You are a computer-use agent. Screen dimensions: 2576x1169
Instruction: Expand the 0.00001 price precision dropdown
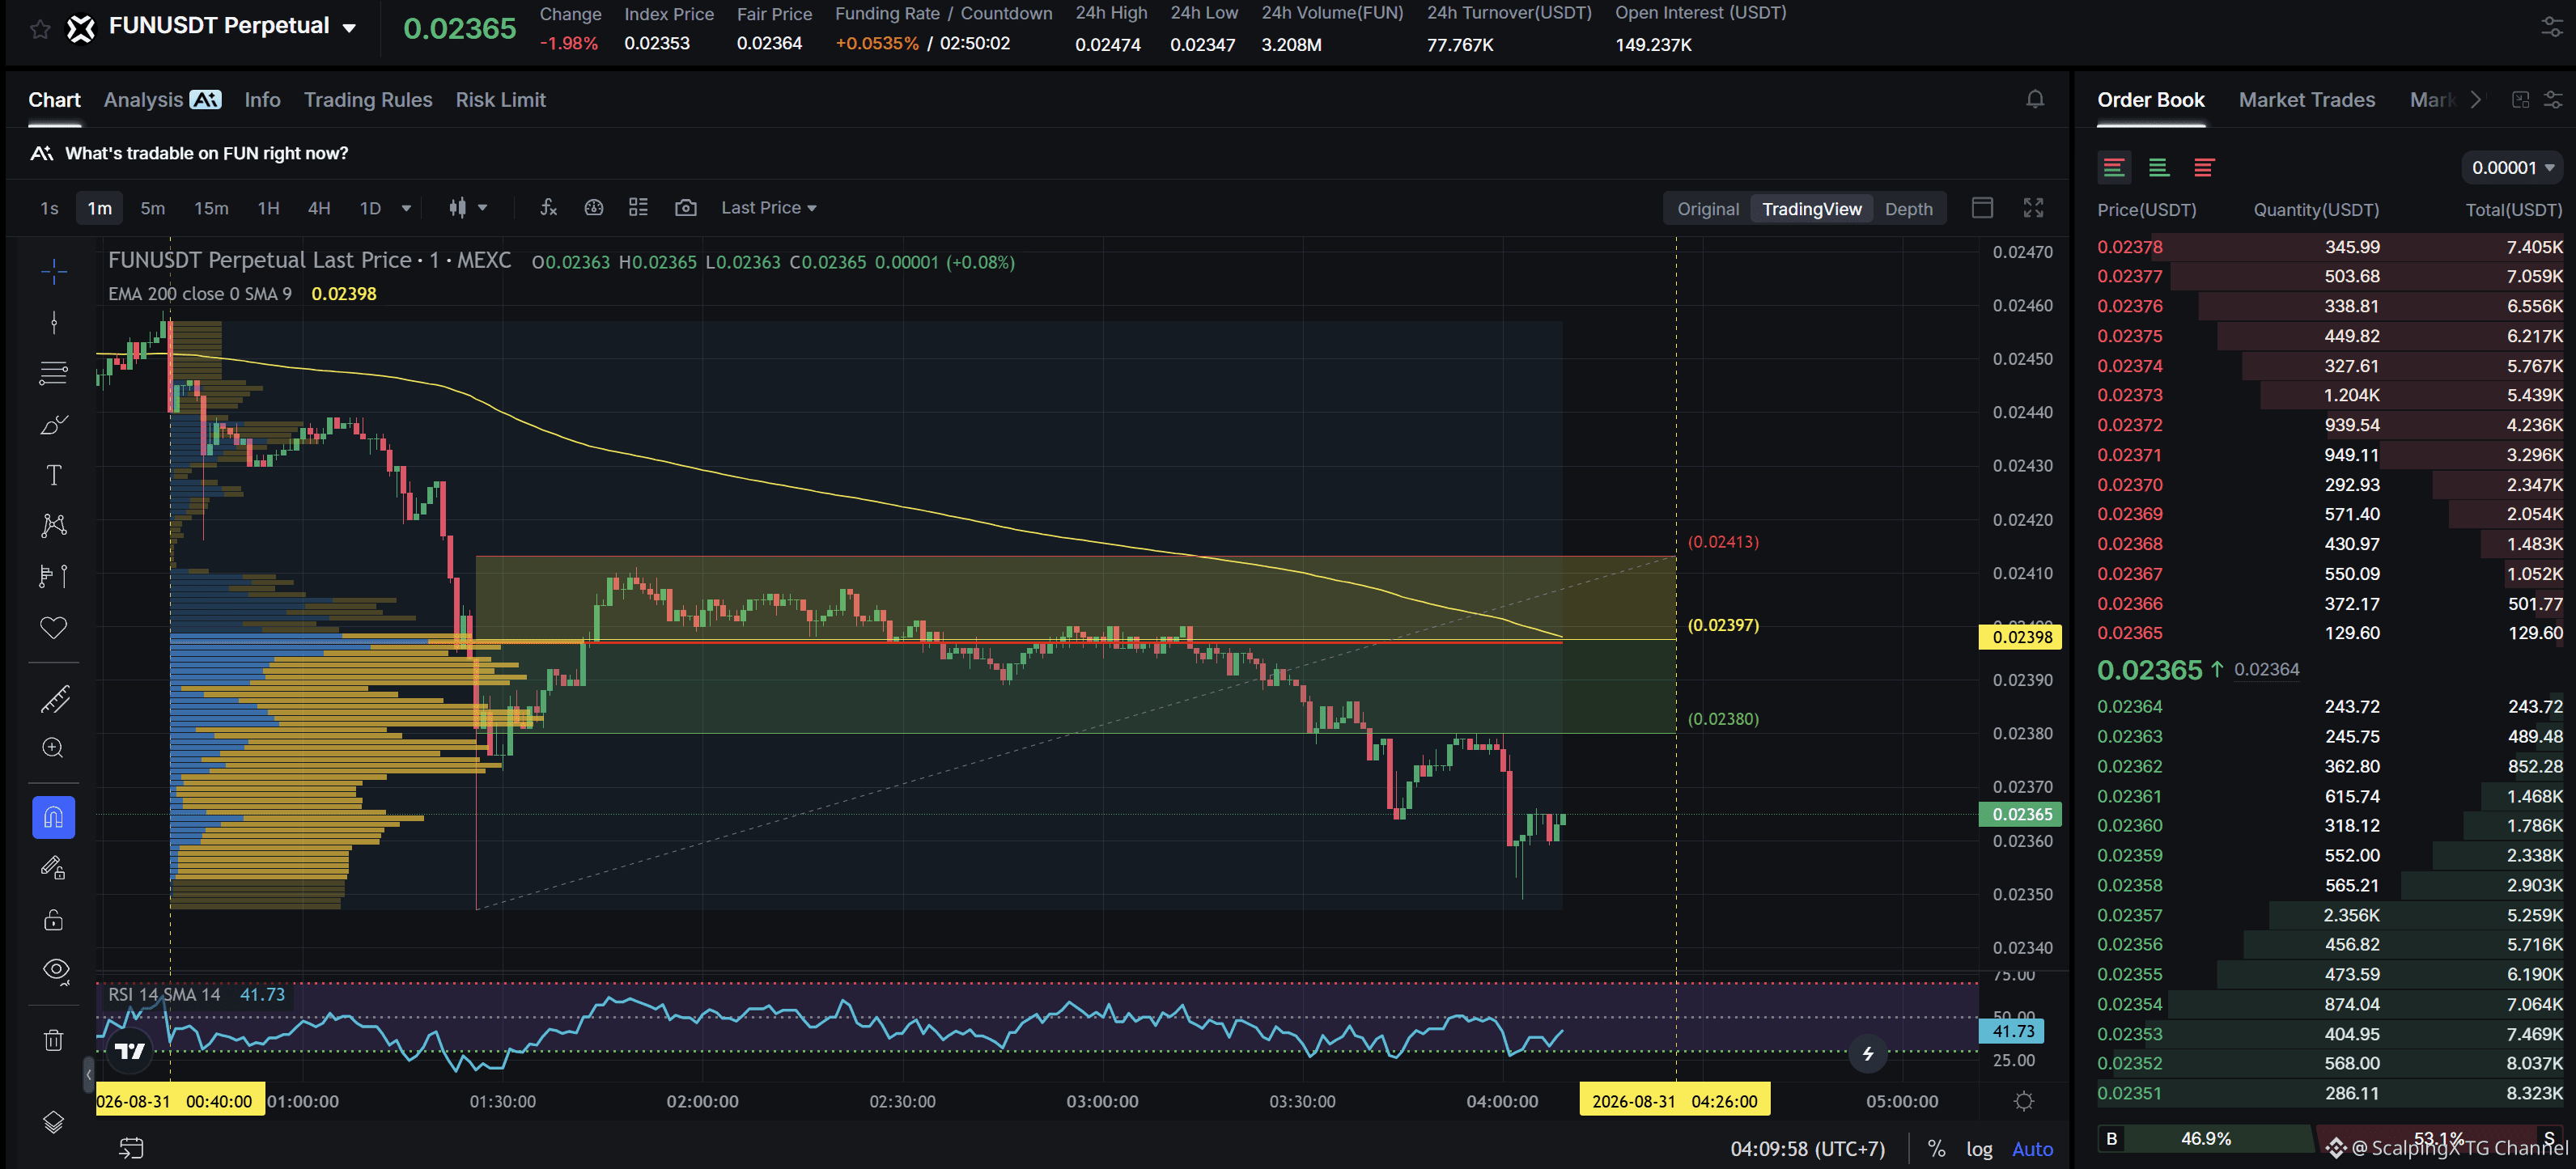(2513, 167)
